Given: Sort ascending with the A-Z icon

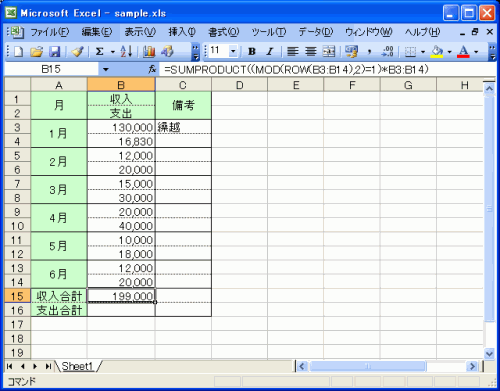Looking at the screenshot, I should (x=126, y=52).
